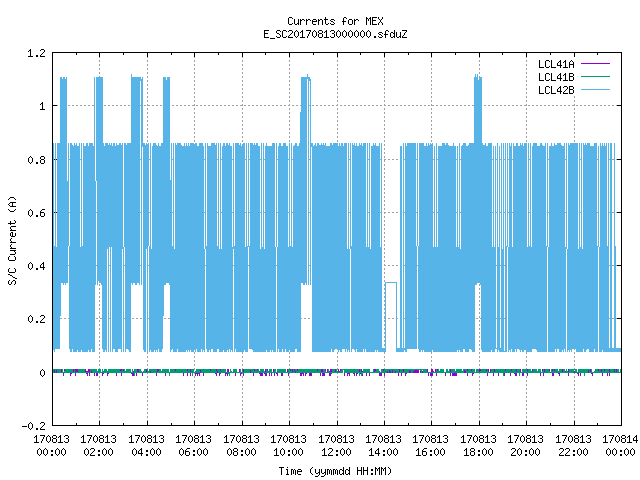Click the LCL41B legend label
The width and height of the screenshot is (640, 480).
point(556,77)
